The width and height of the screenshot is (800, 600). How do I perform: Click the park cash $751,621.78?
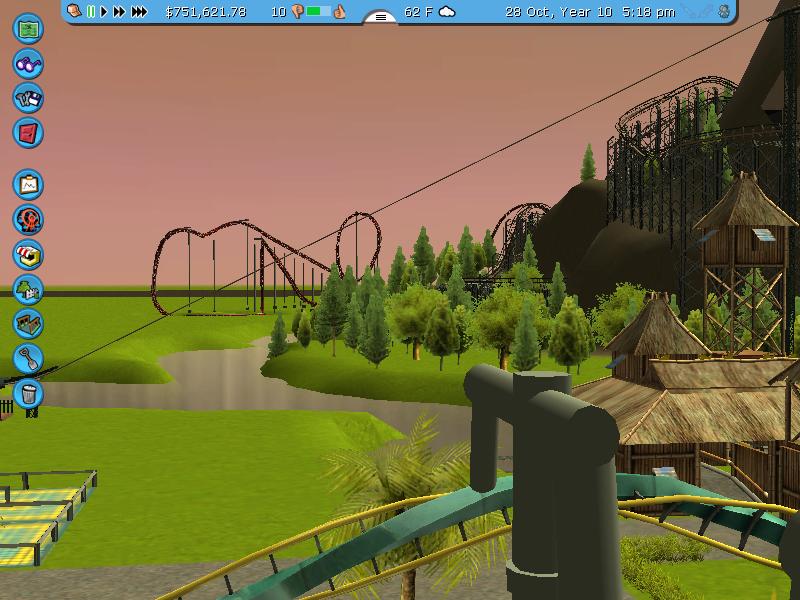point(206,12)
